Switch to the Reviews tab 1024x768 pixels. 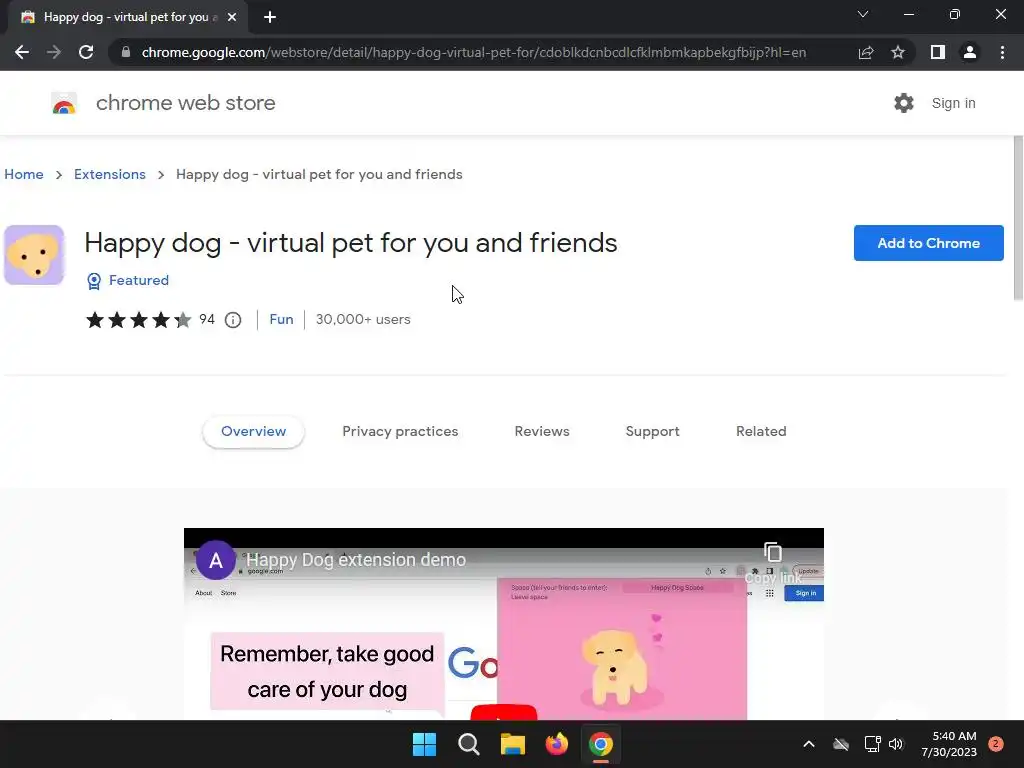tap(542, 432)
